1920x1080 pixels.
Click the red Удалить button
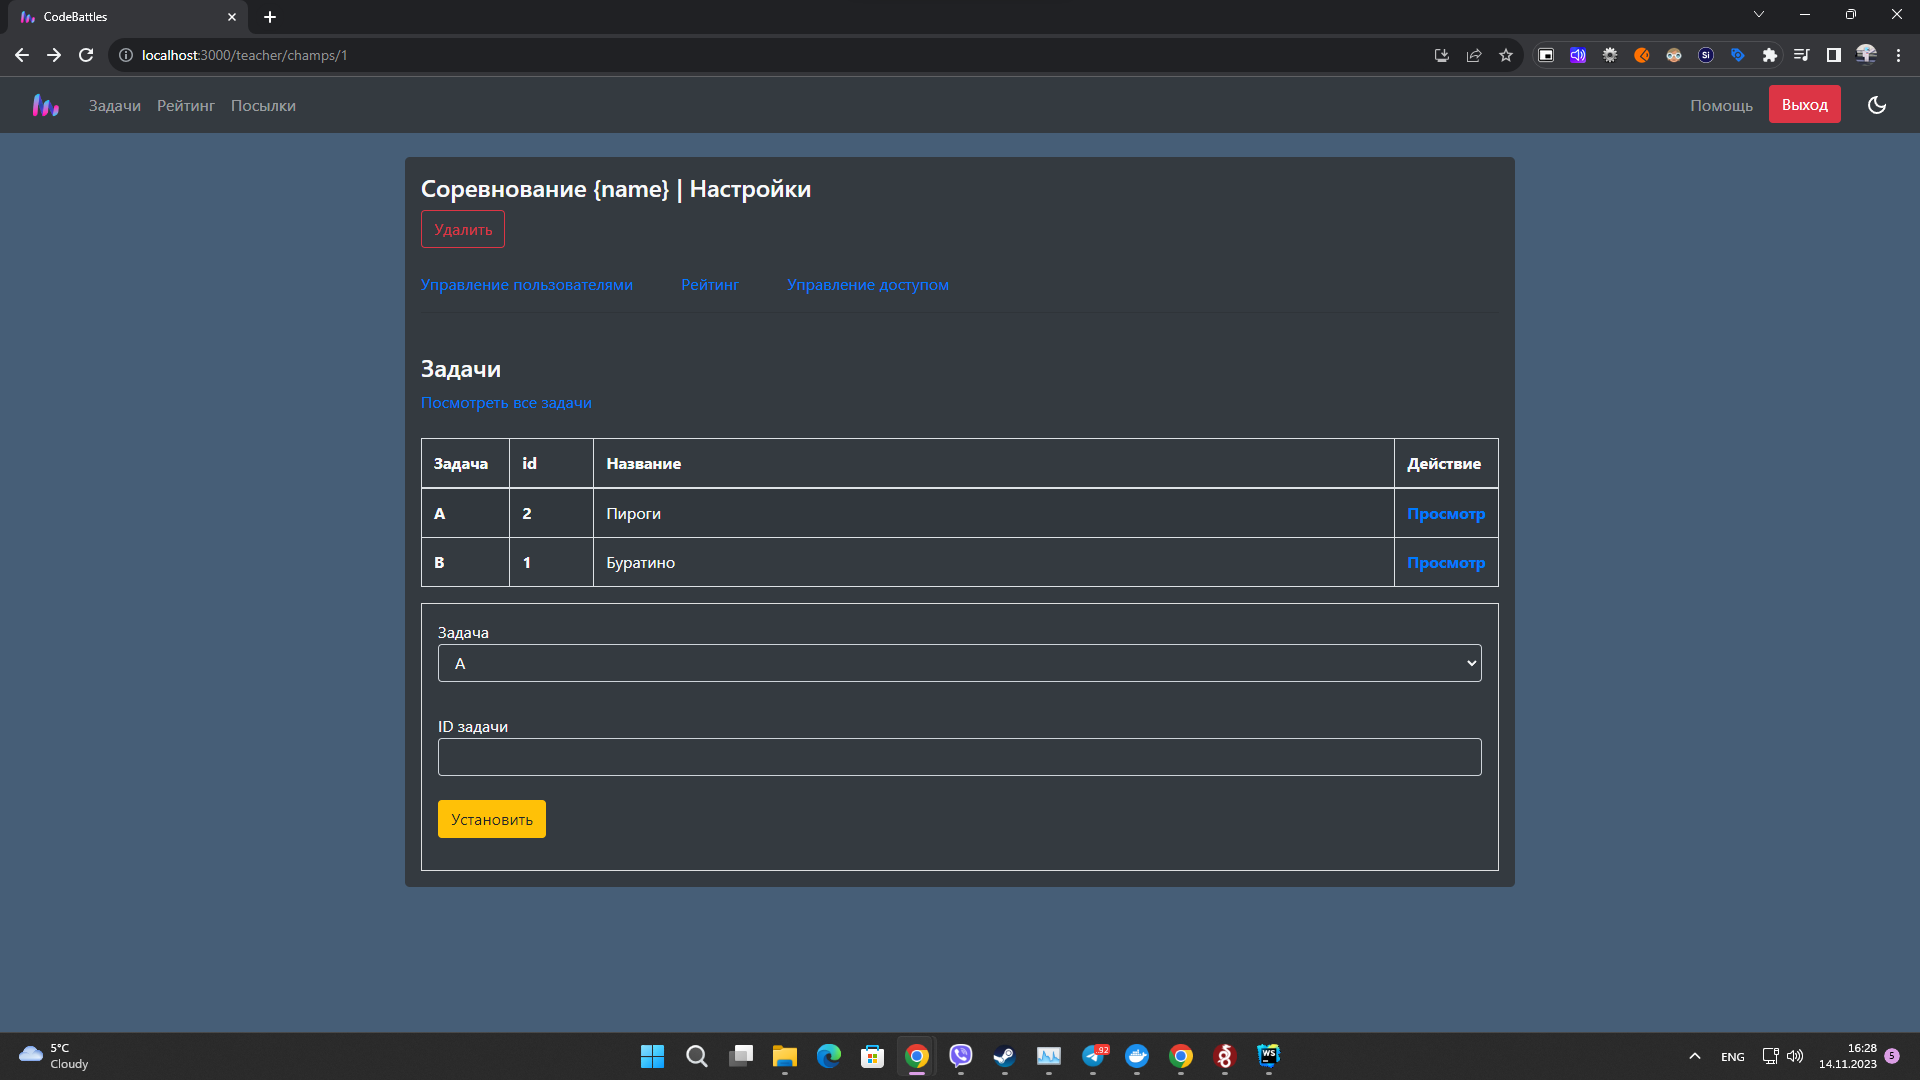(463, 229)
